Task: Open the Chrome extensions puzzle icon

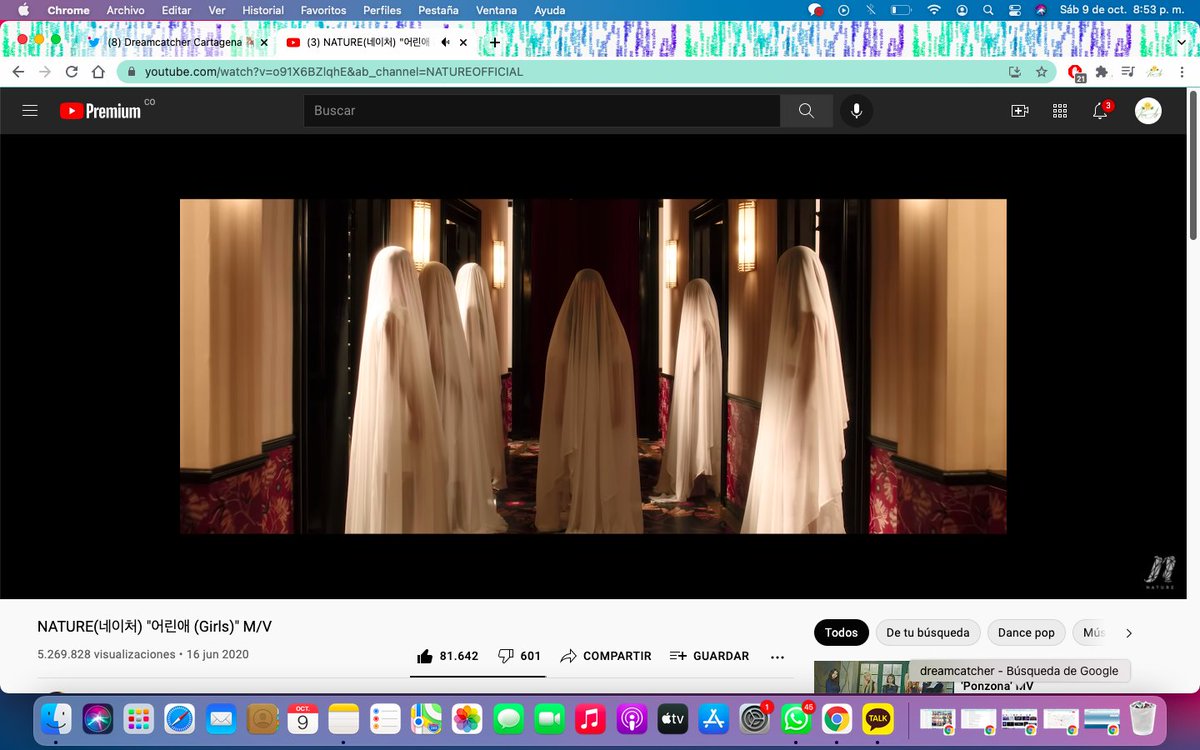Action: pyautogui.click(x=1102, y=72)
